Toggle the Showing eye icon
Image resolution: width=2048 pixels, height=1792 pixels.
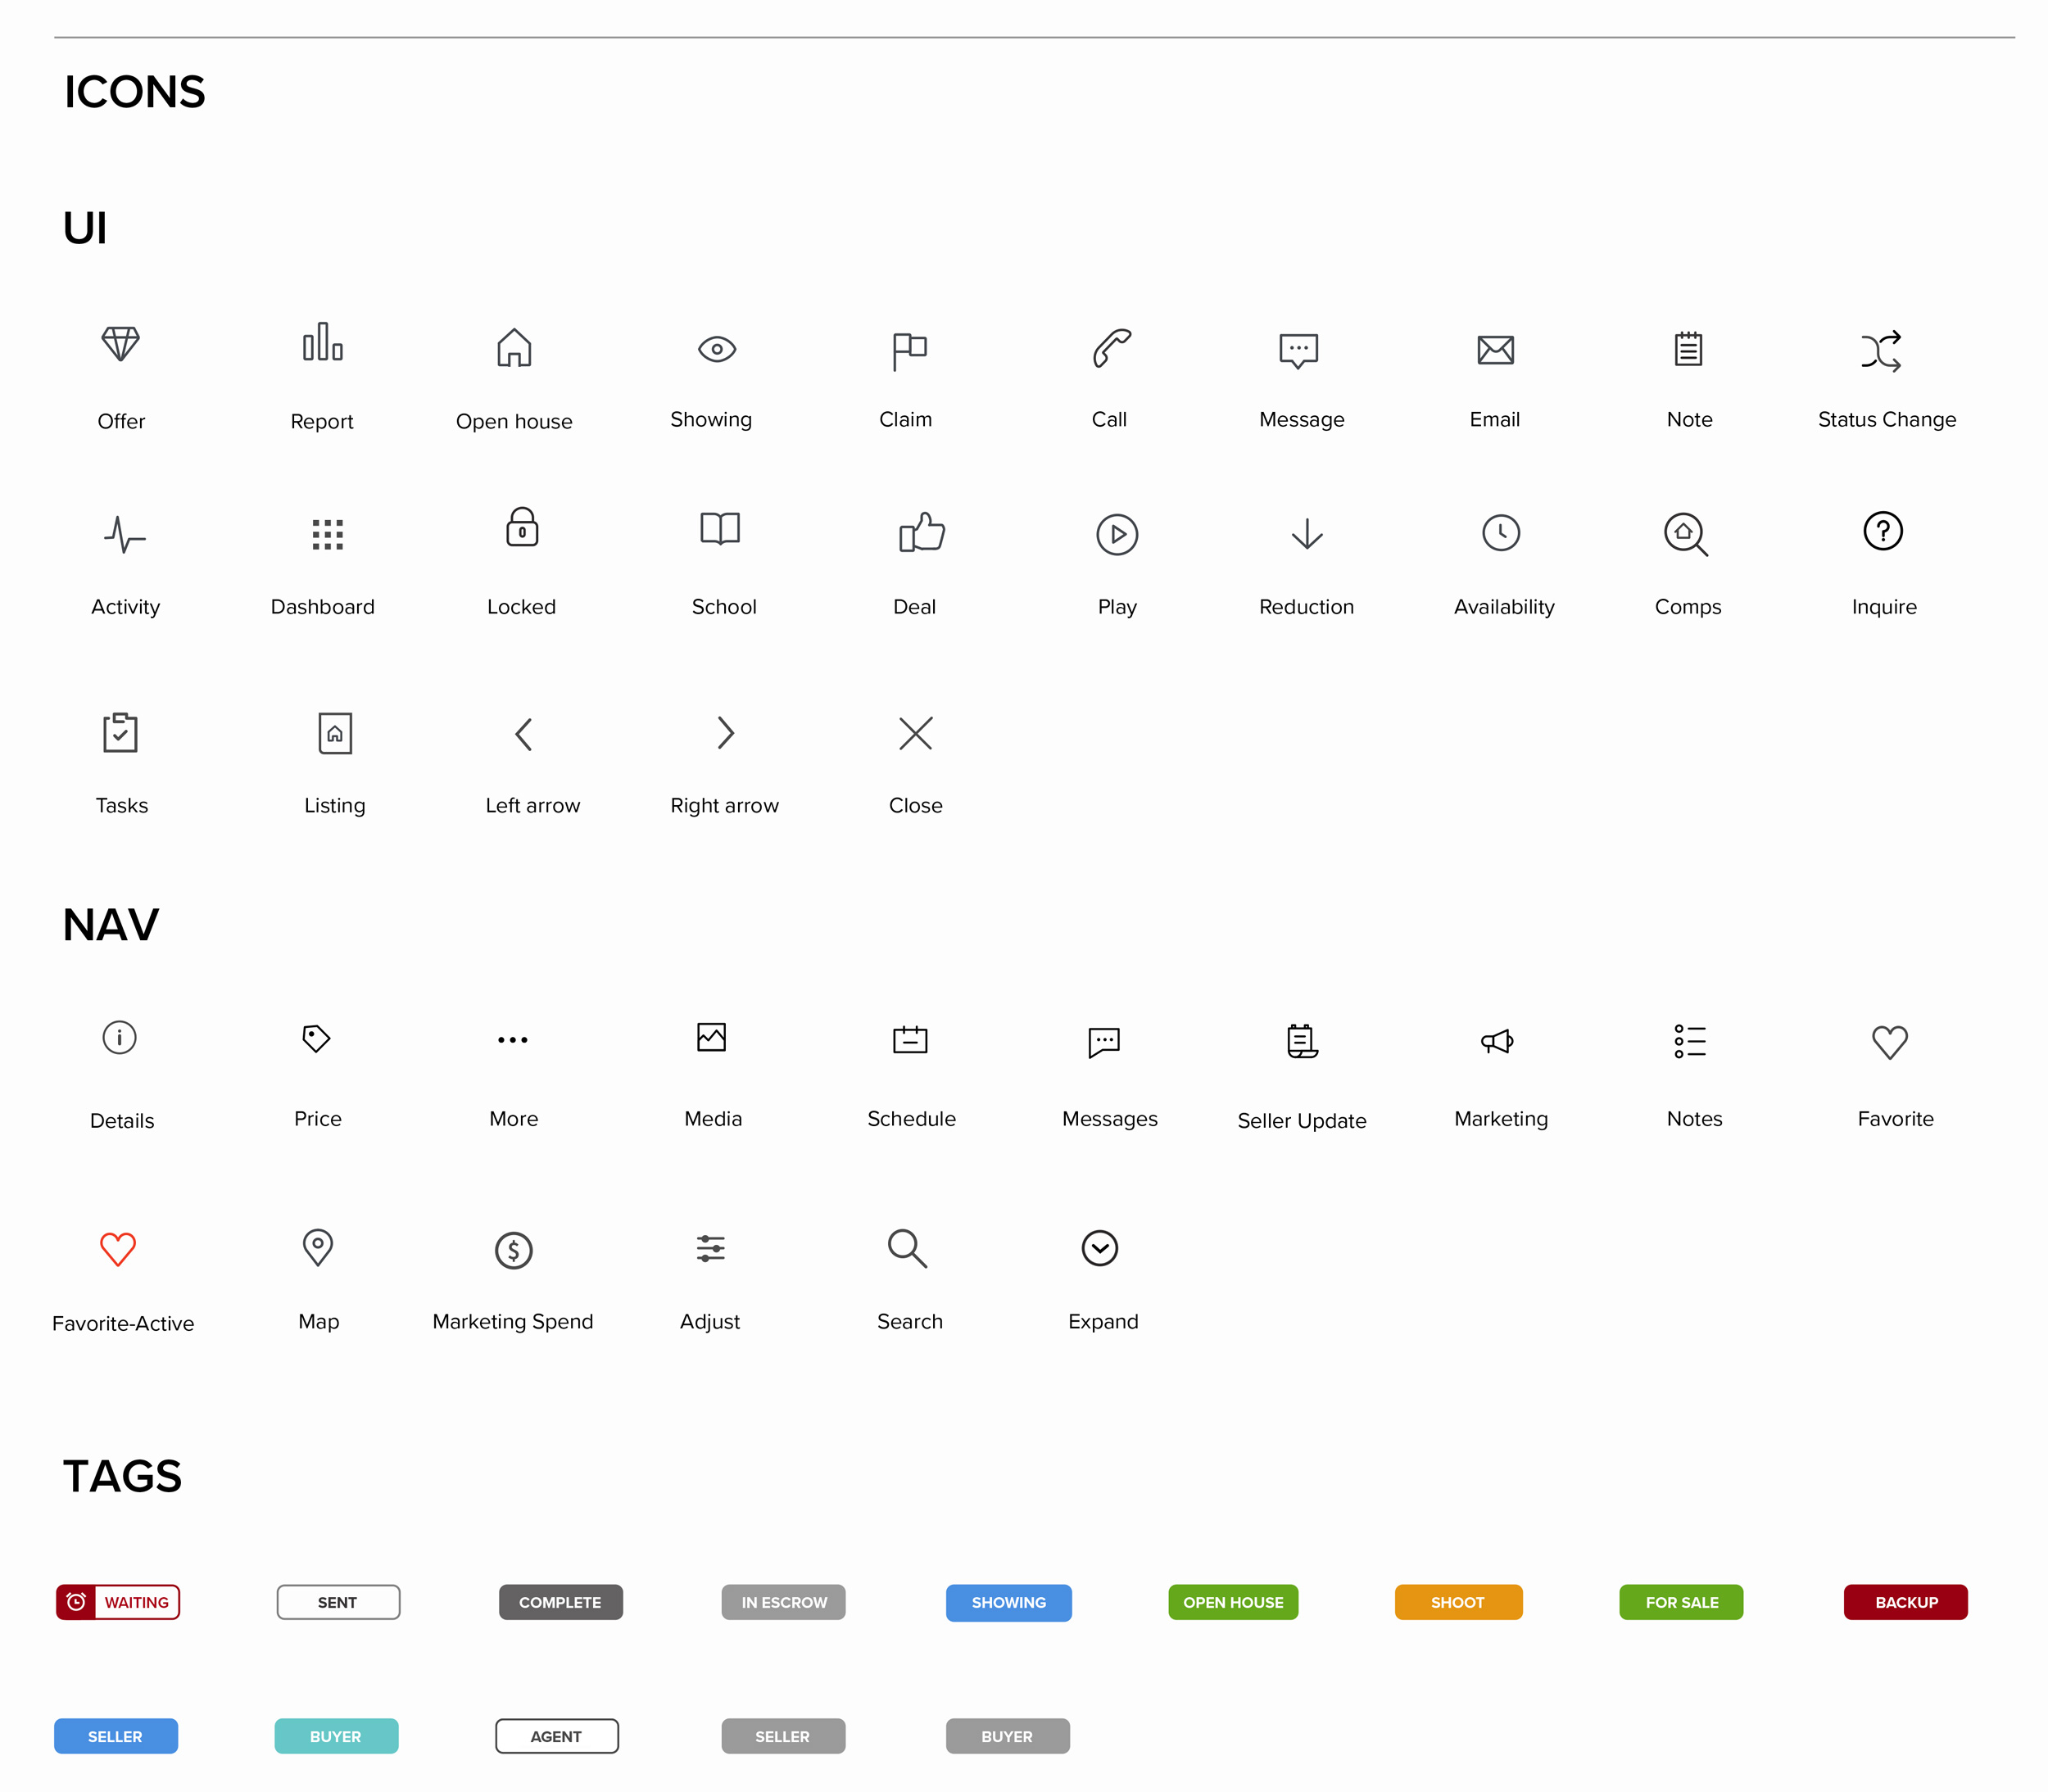pos(717,349)
